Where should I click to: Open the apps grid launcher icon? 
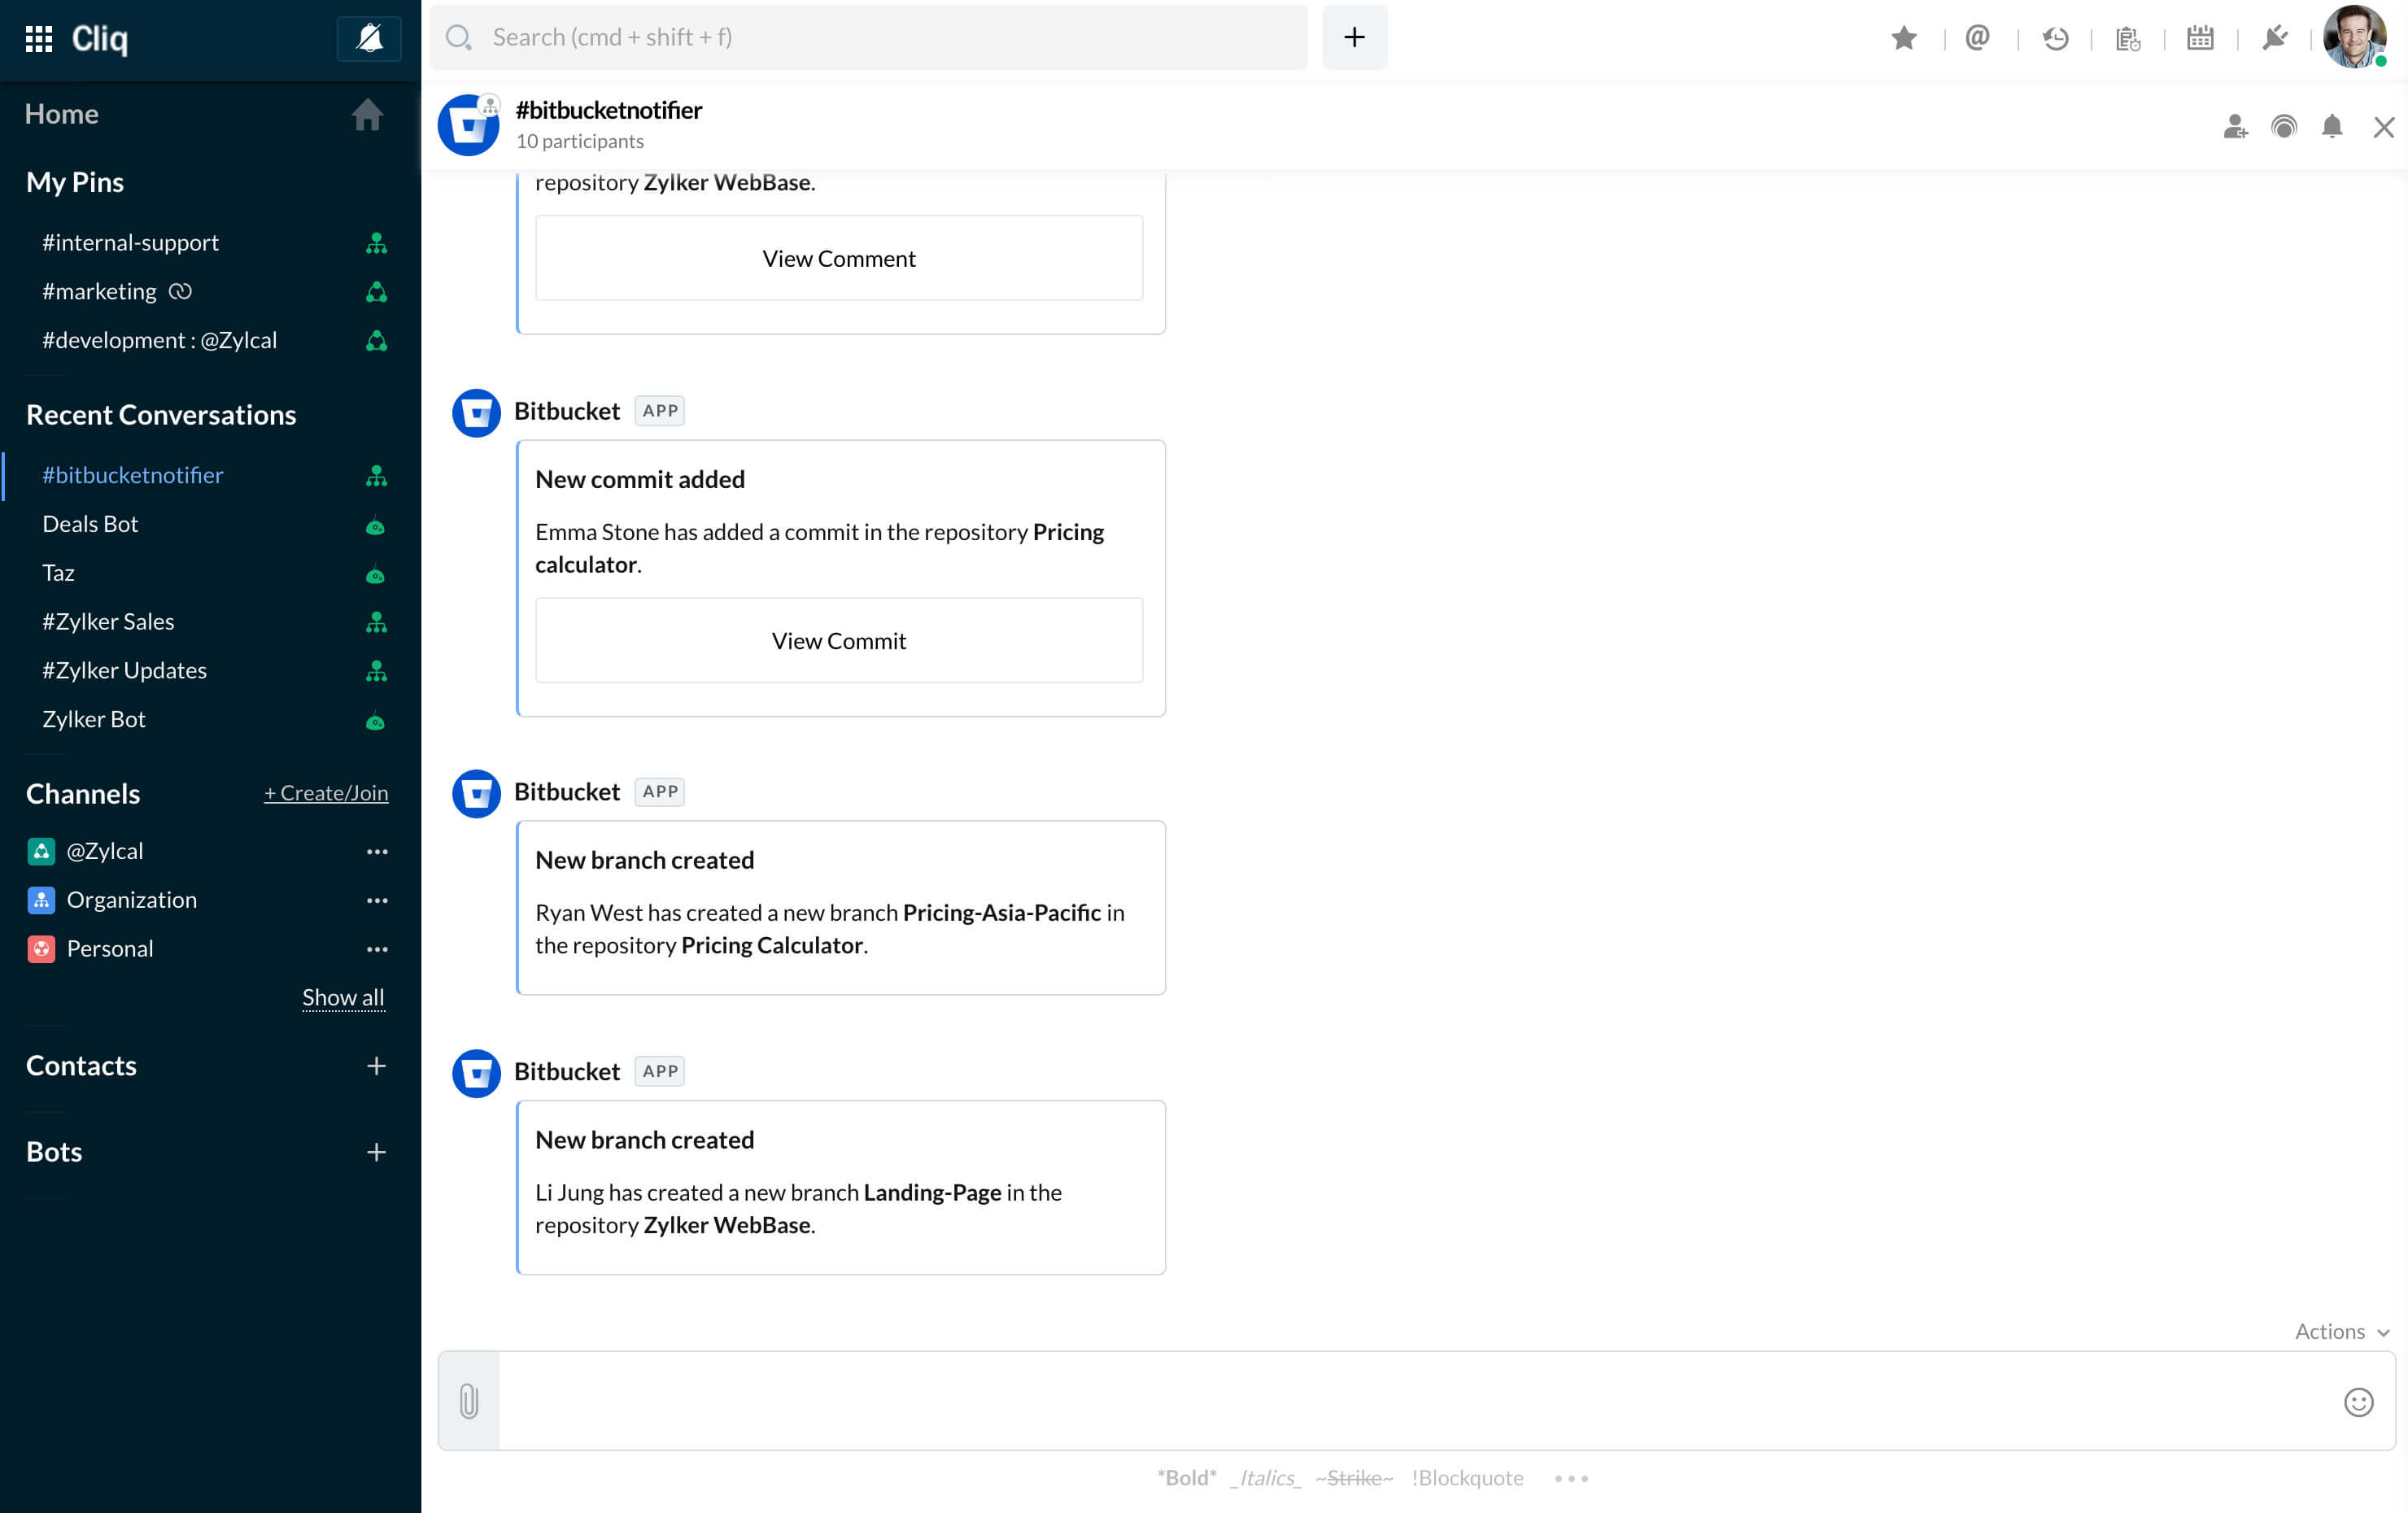(x=39, y=39)
